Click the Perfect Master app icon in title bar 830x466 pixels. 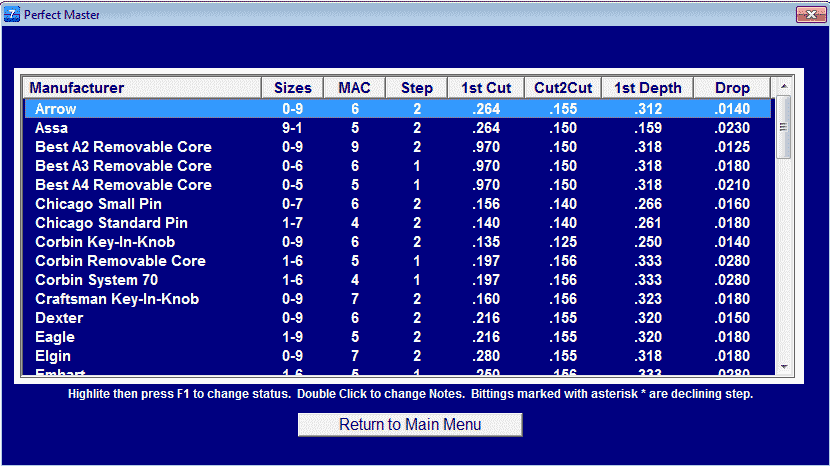pyautogui.click(x=12, y=14)
